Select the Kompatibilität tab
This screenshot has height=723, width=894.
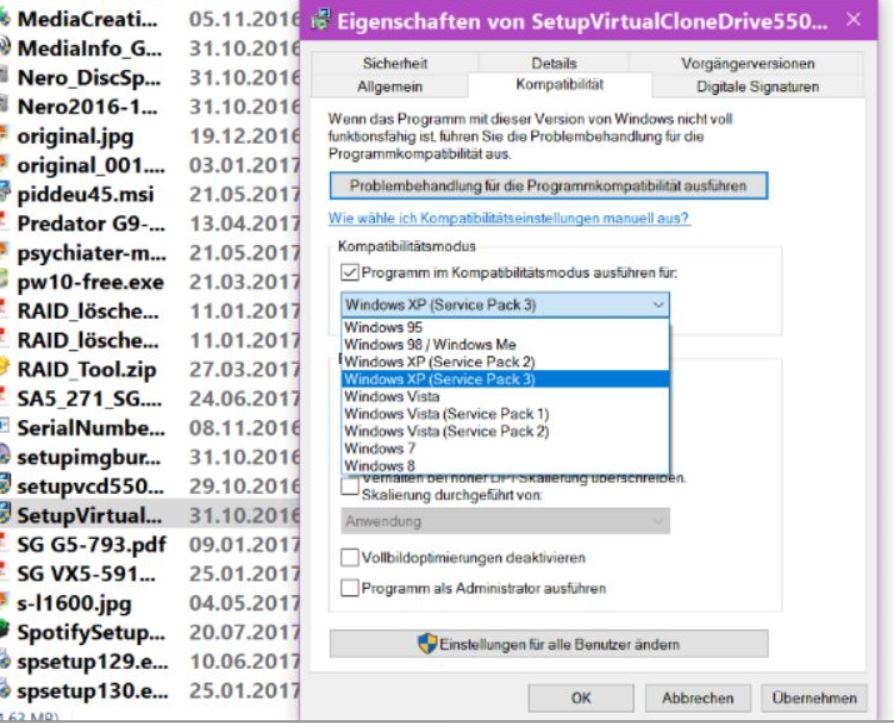[x=559, y=85]
